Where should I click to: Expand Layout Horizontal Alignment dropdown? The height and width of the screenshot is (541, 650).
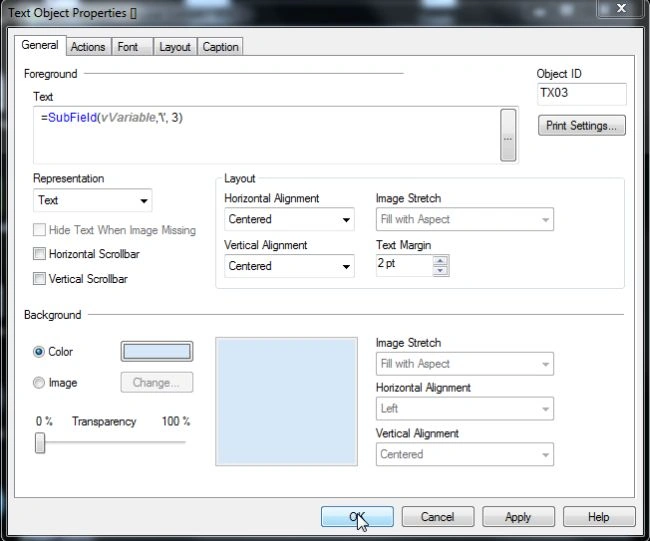coord(289,219)
